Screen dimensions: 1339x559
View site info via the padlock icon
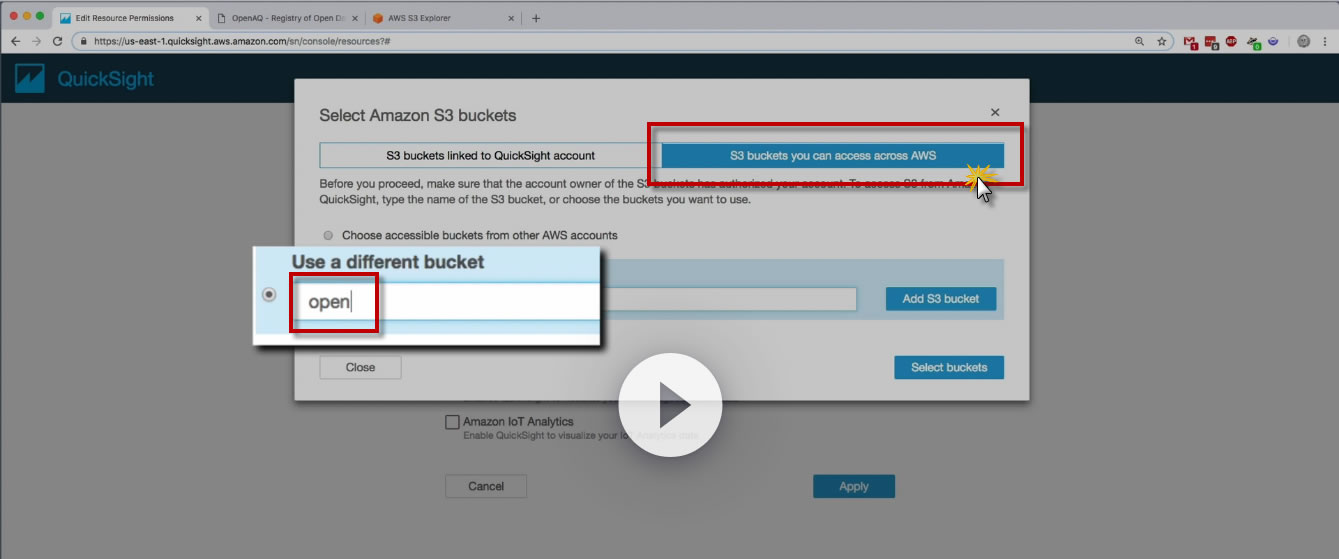85,42
